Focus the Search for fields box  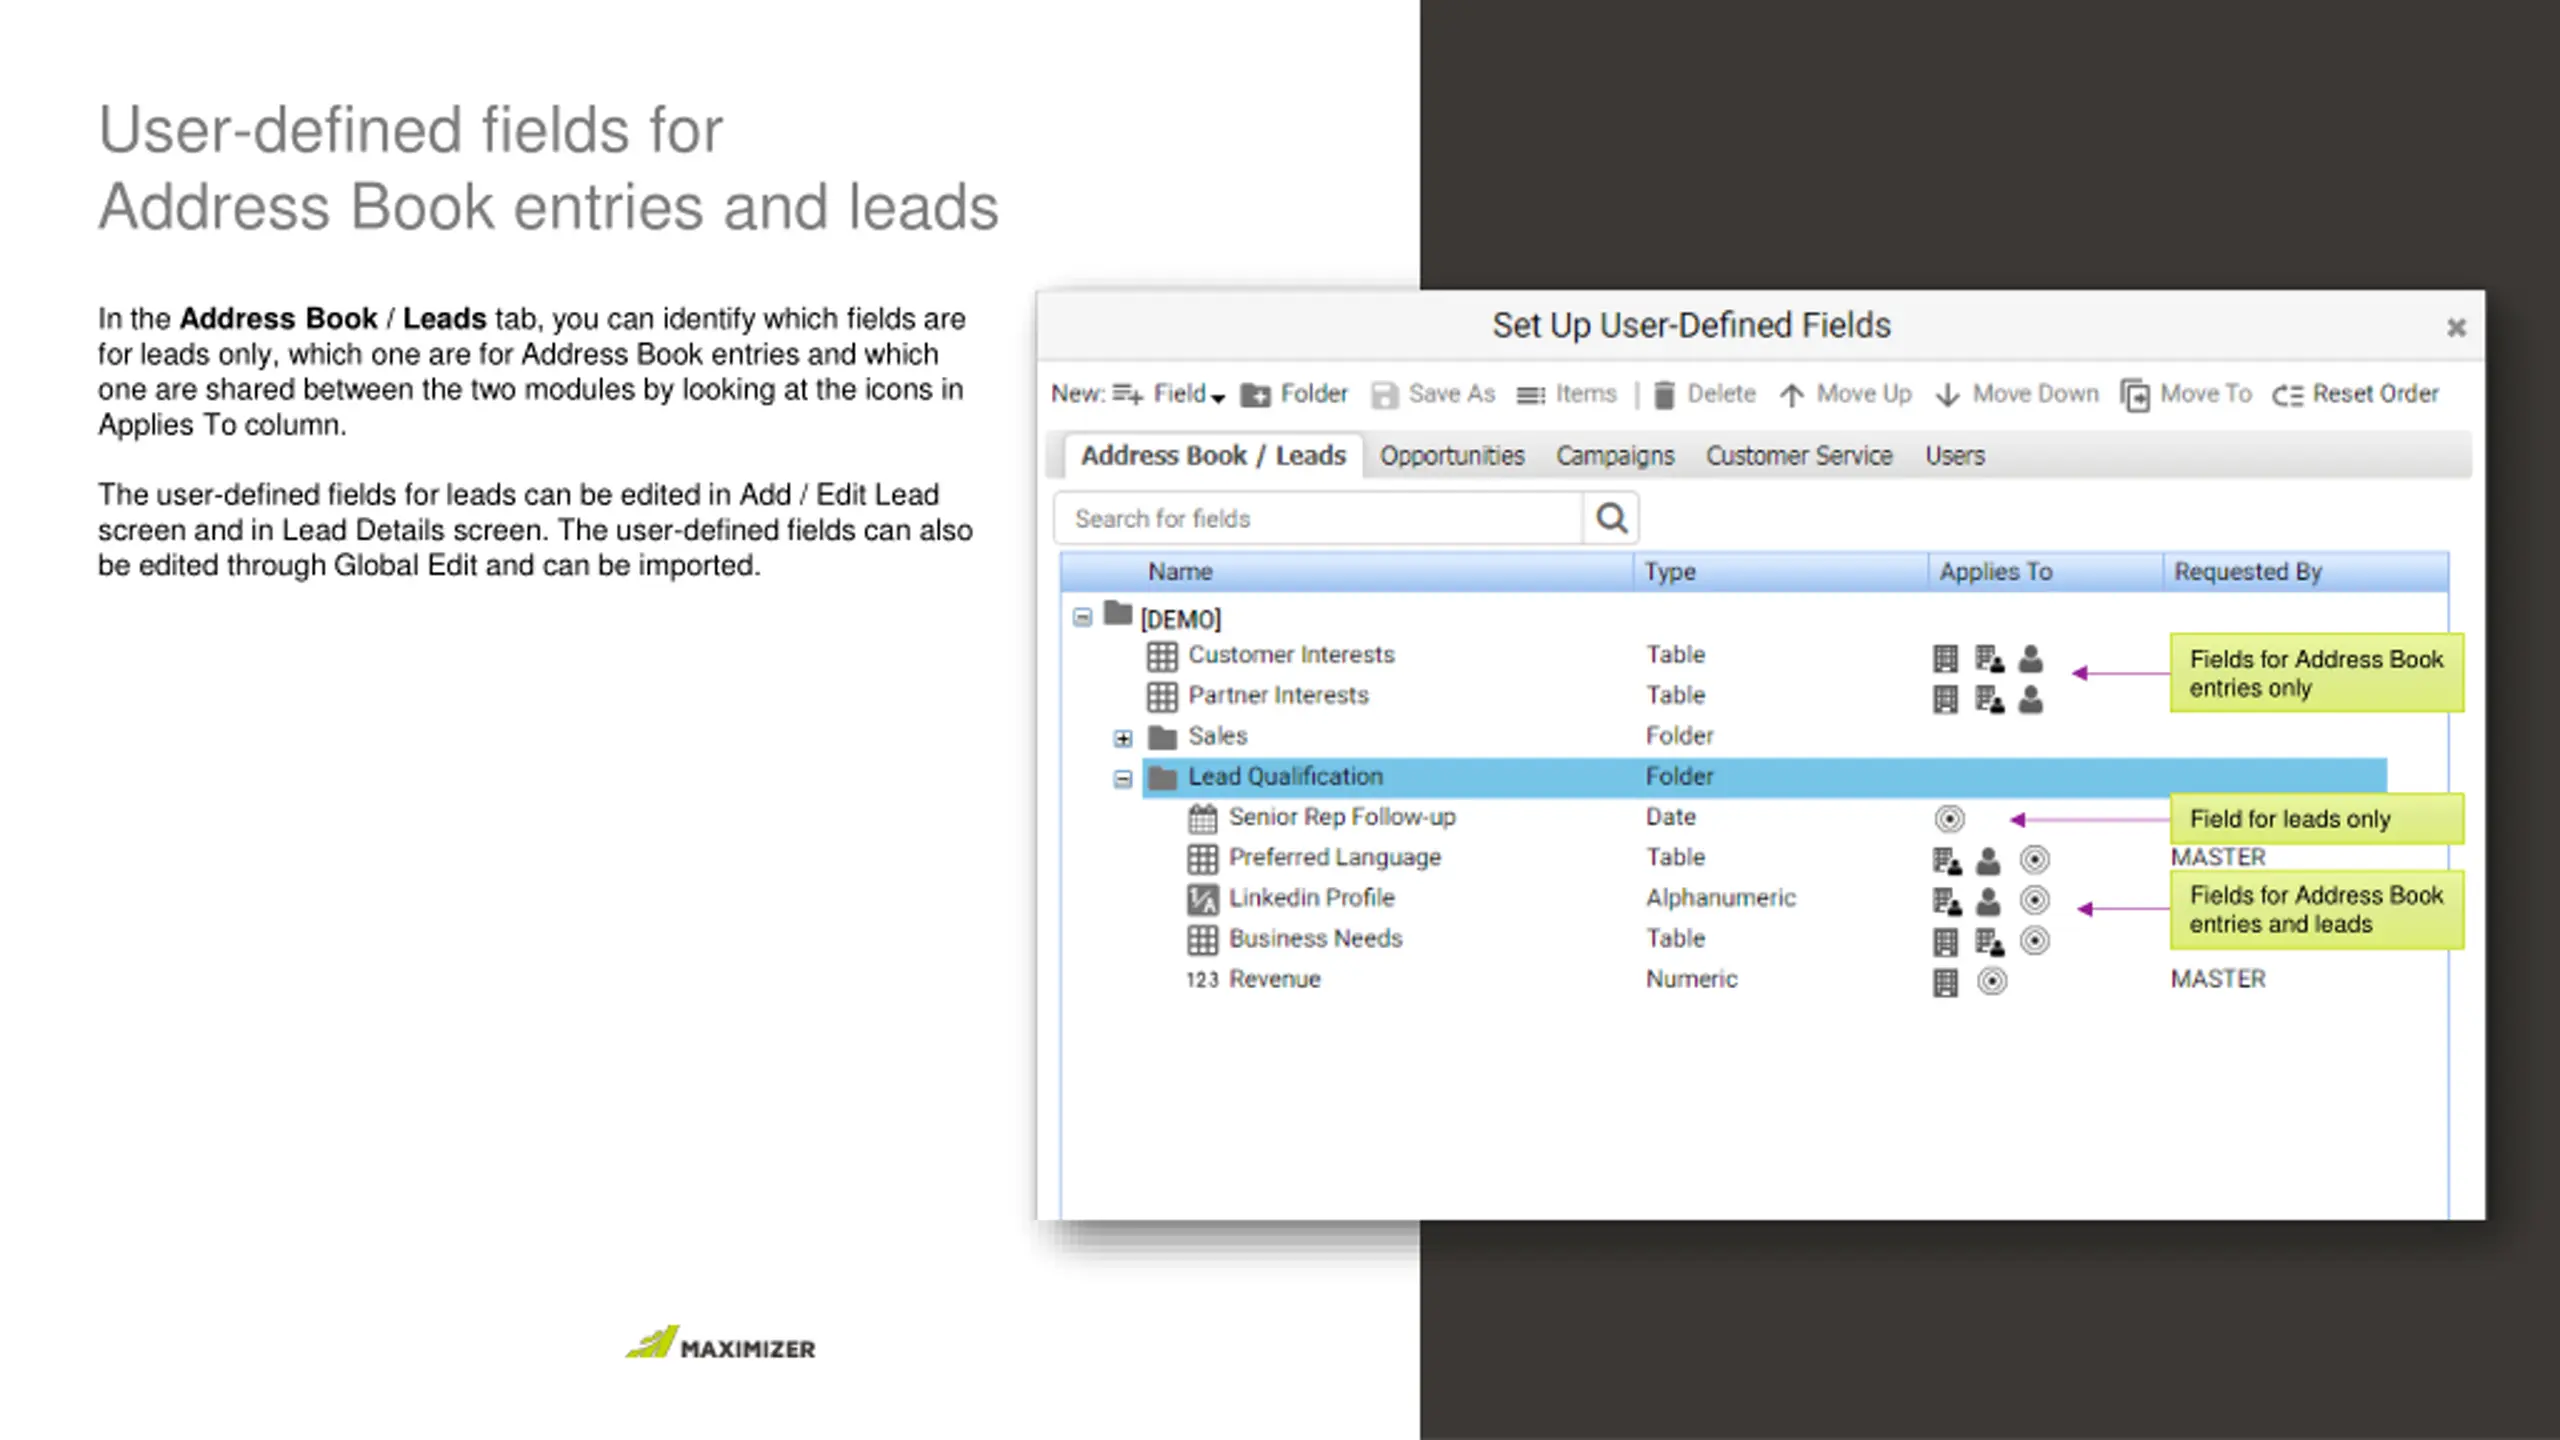tap(1319, 518)
